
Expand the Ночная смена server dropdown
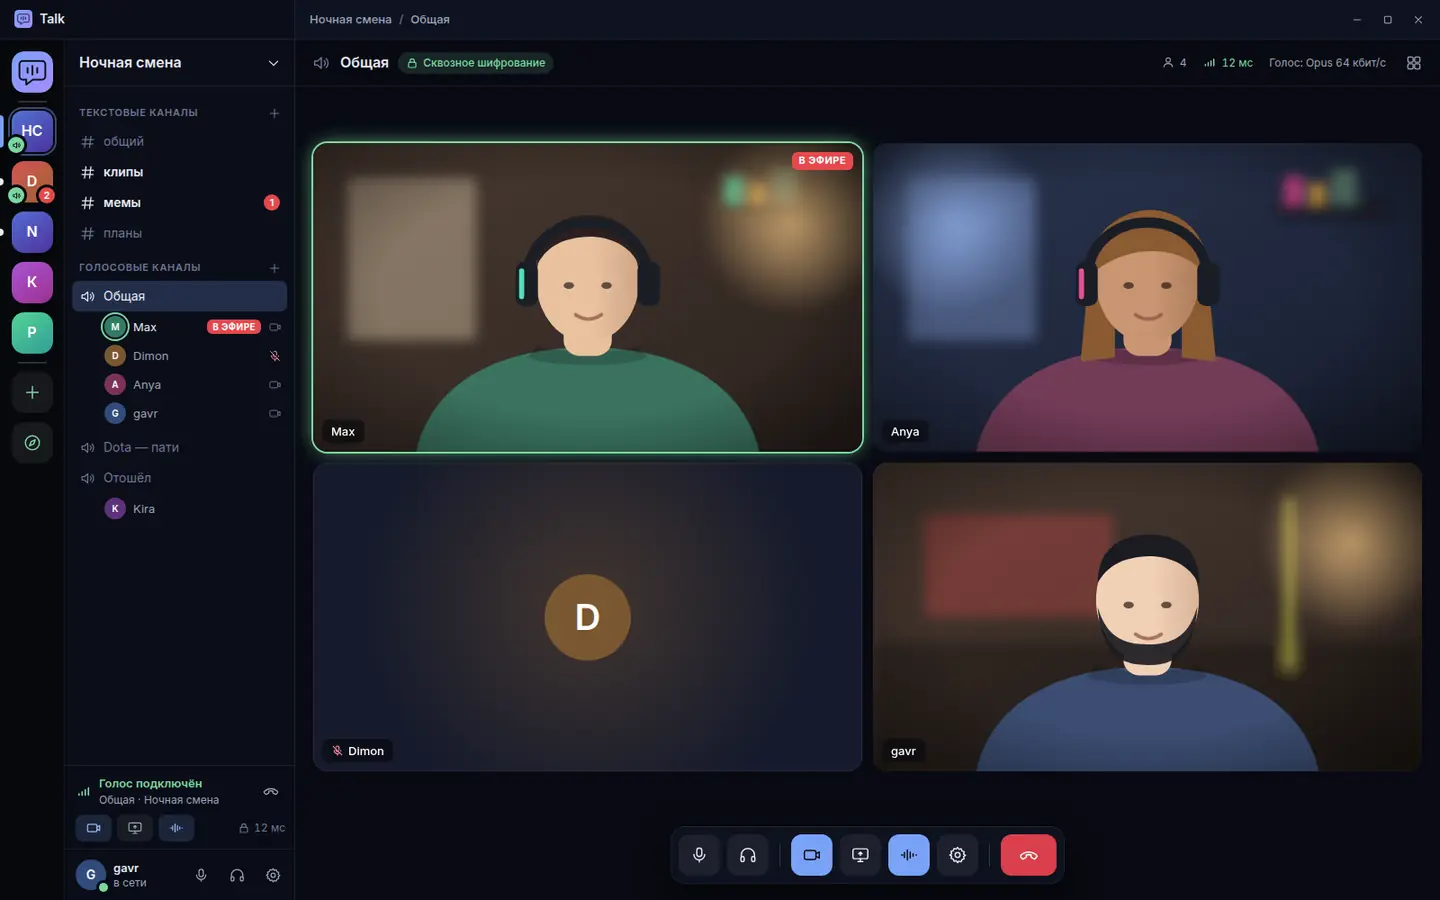point(273,63)
